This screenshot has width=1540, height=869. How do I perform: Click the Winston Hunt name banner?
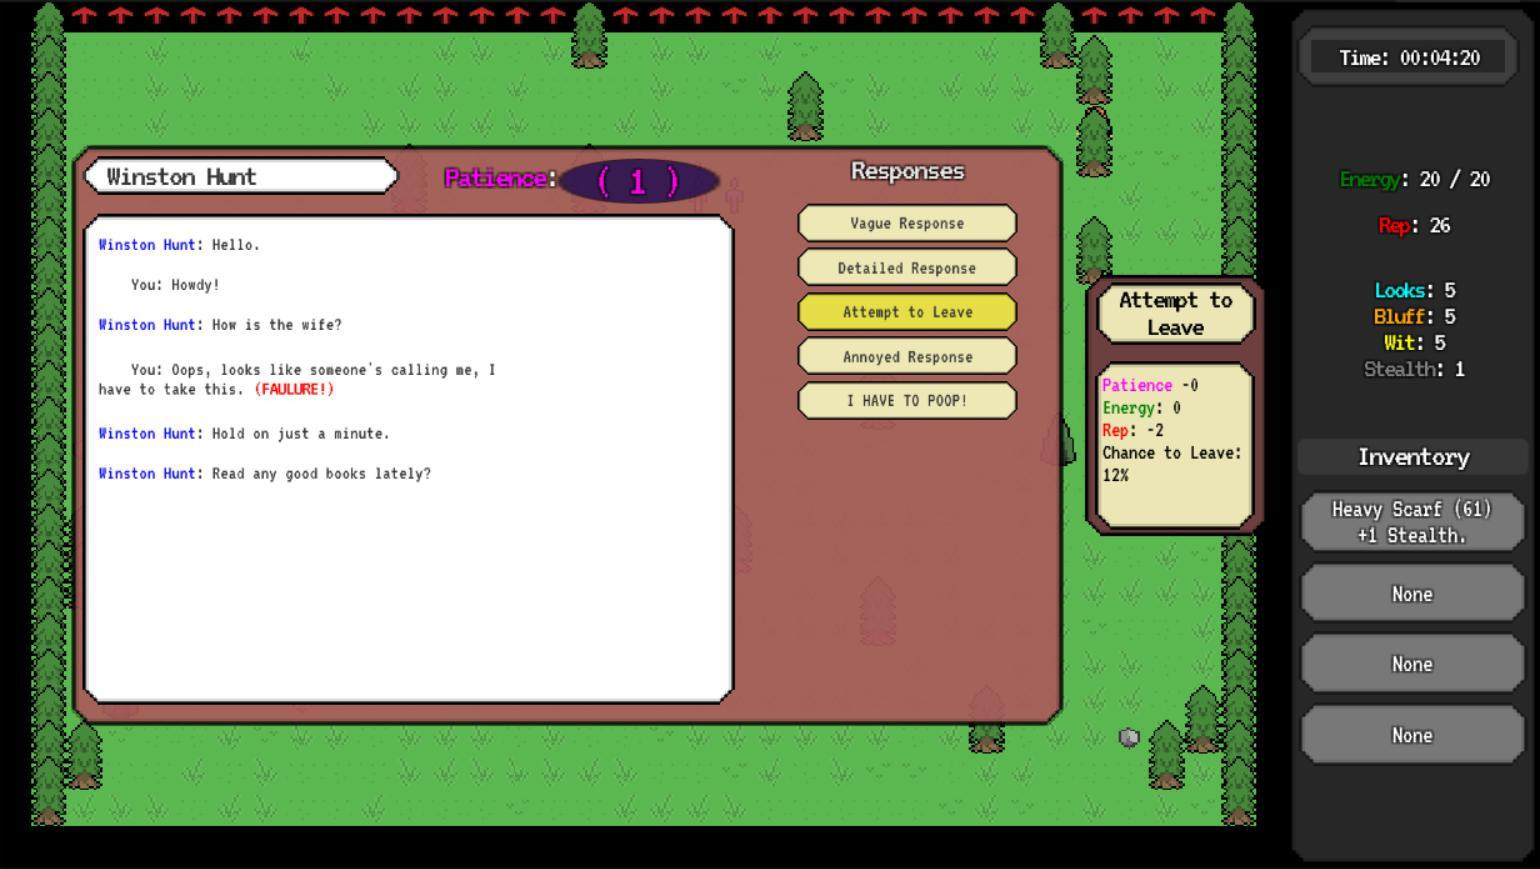(241, 177)
